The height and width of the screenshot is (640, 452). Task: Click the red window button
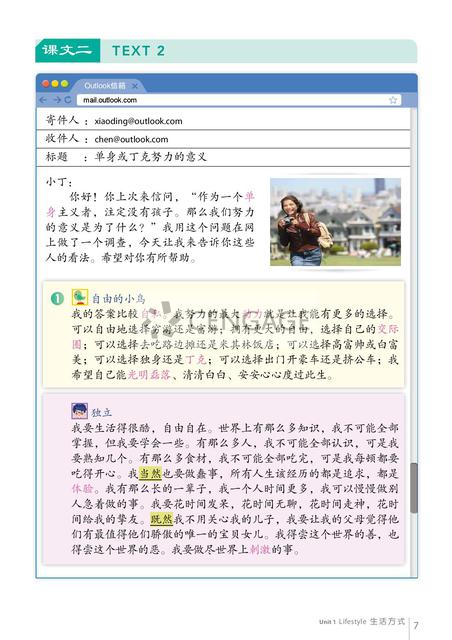pyautogui.click(x=46, y=84)
